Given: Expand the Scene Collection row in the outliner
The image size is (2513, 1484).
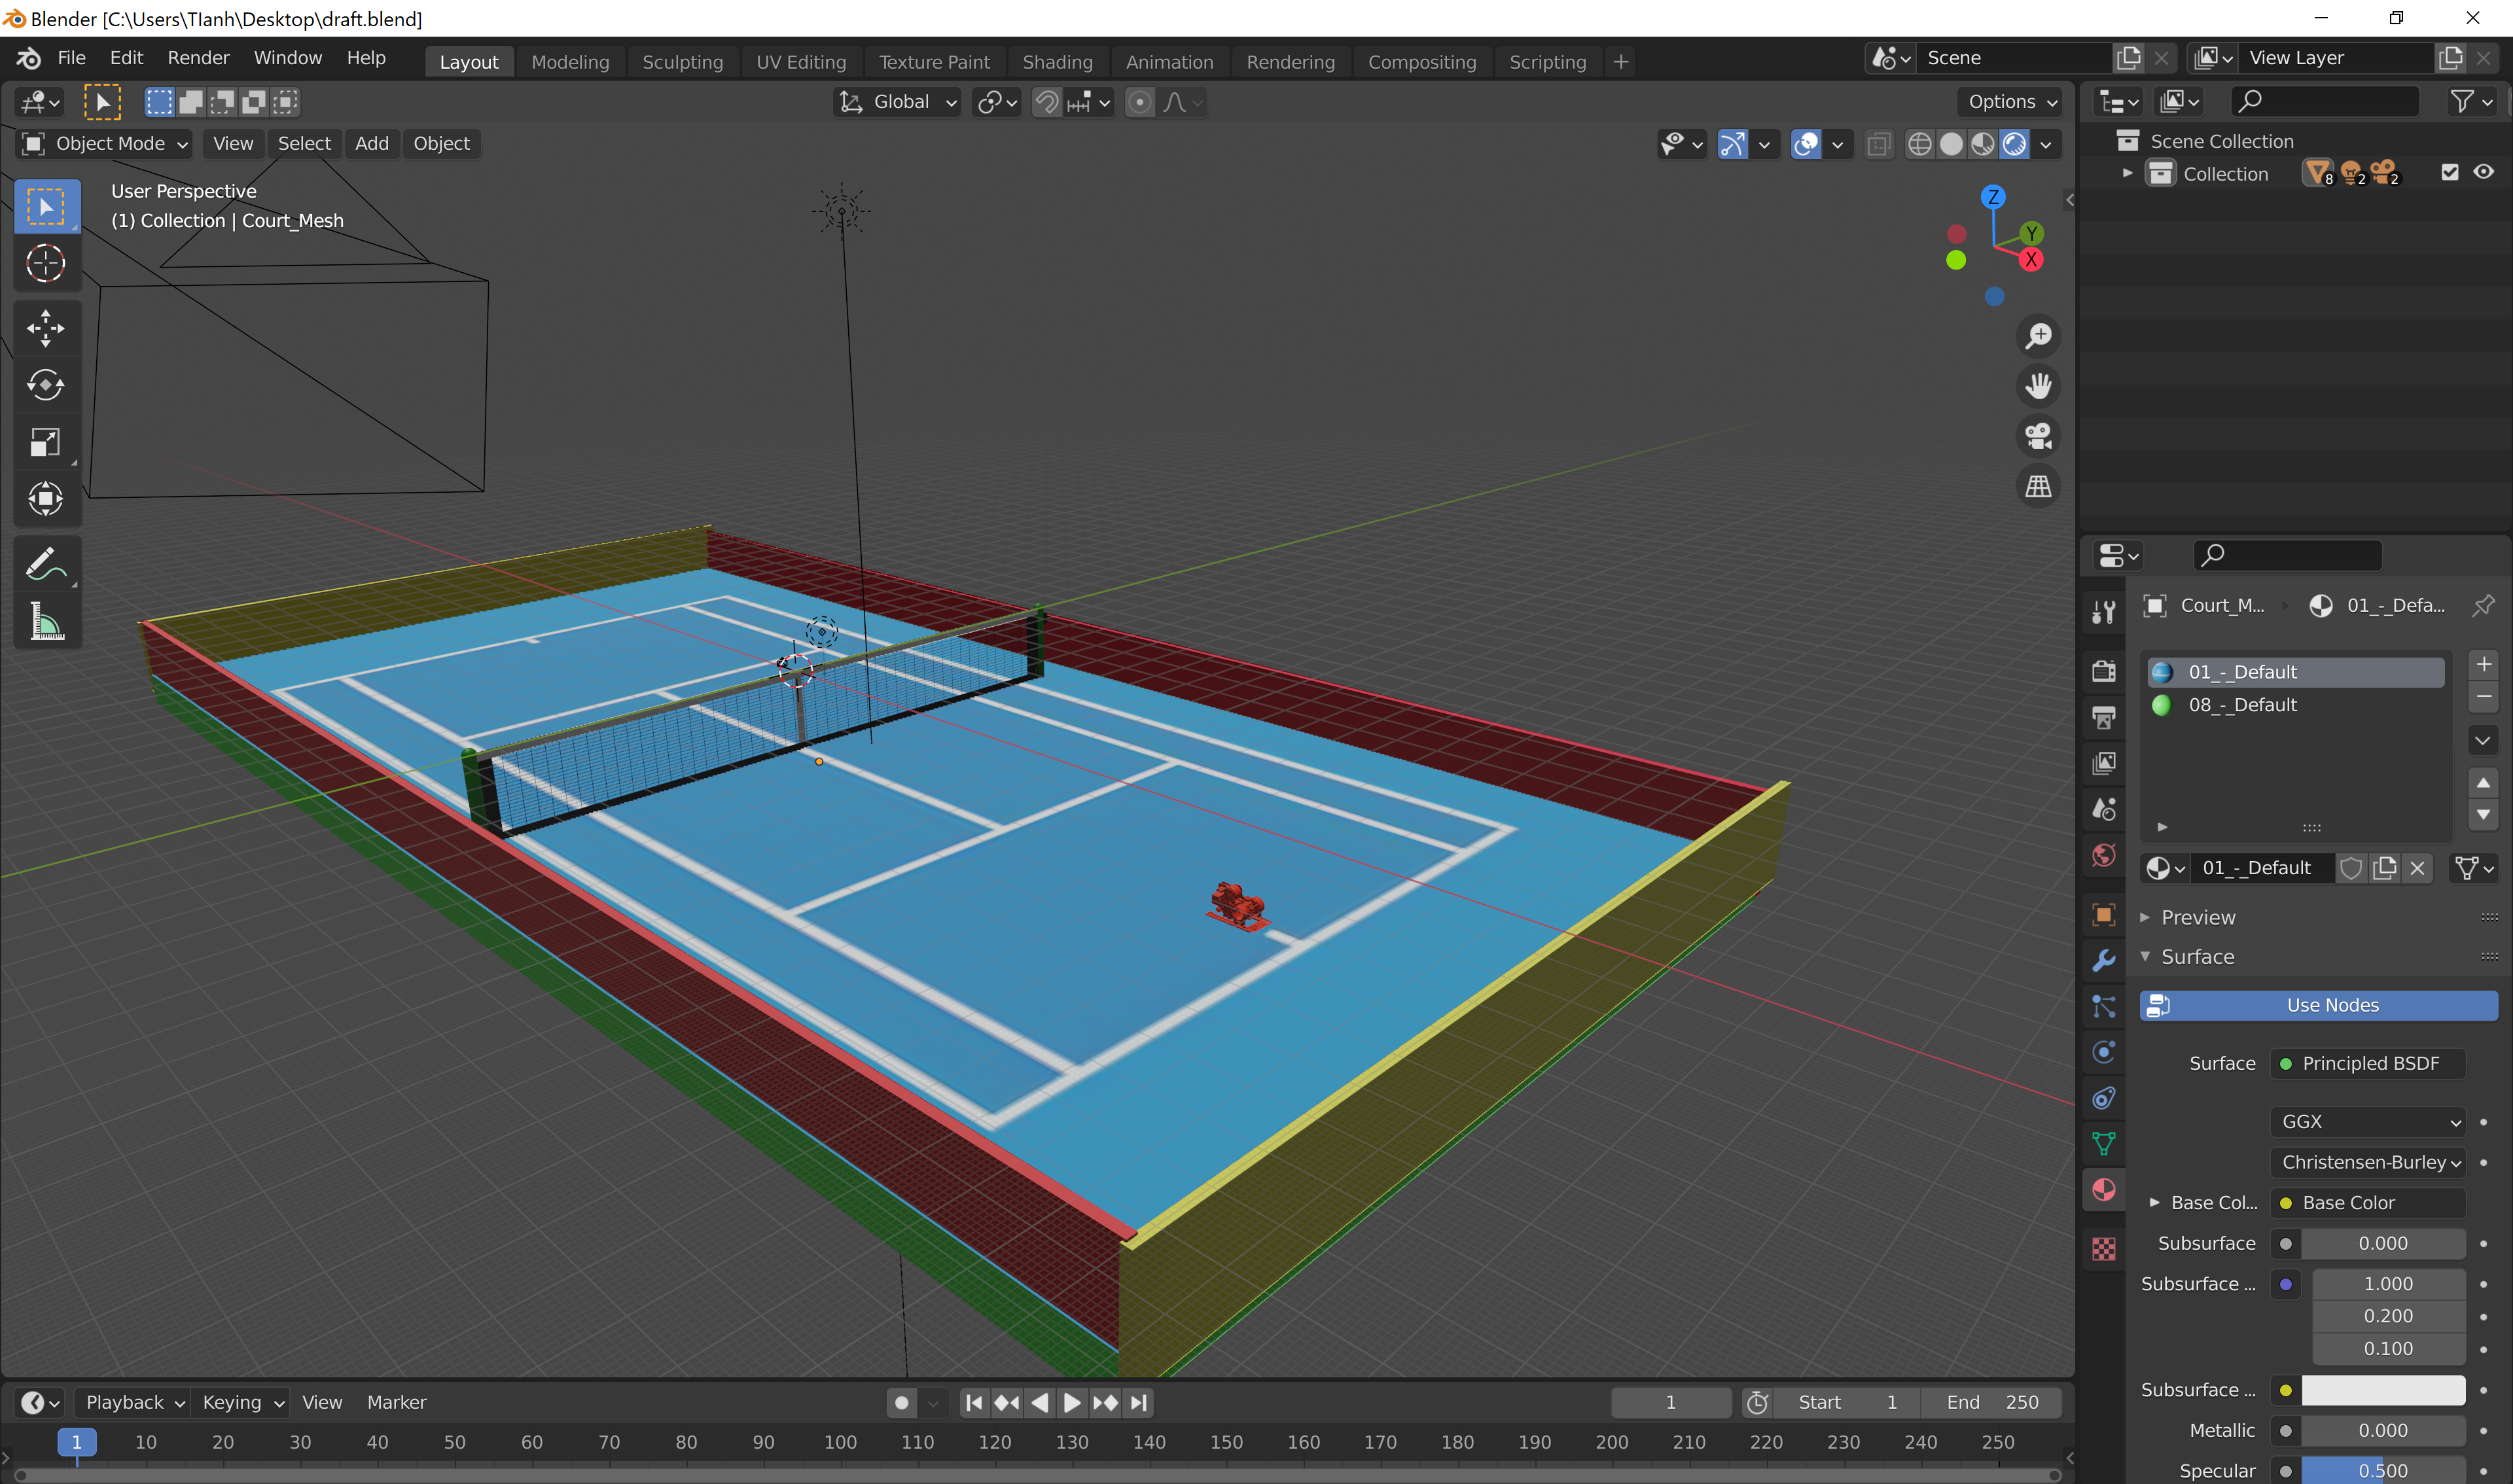Looking at the screenshot, I should (2127, 141).
